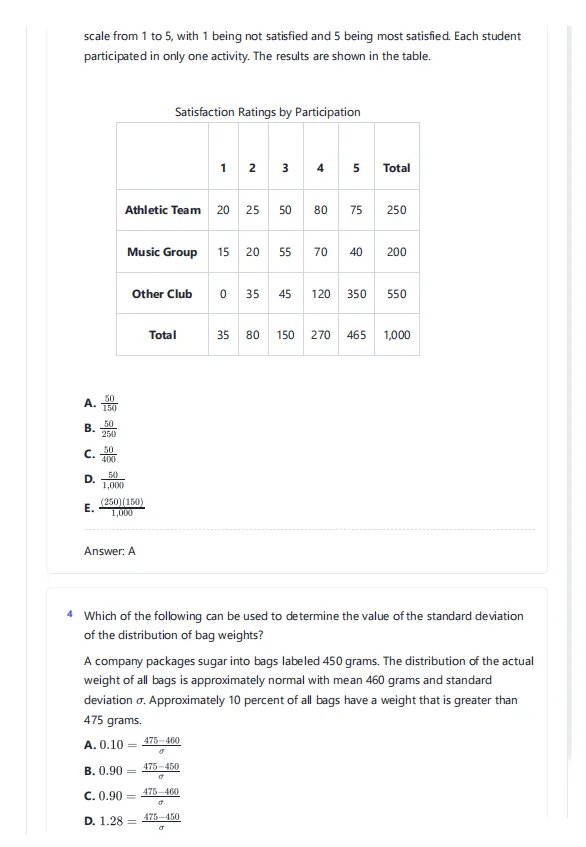Pick option B 0.90 equation with 475-450
Image resolution: width=586 pixels, height=847 pixels.
[132, 770]
